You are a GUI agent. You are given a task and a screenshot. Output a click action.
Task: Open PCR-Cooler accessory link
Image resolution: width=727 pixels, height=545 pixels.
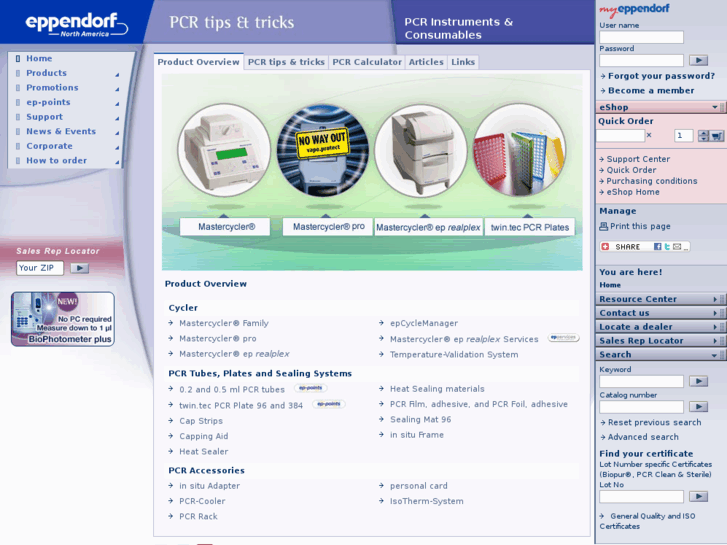coord(202,501)
